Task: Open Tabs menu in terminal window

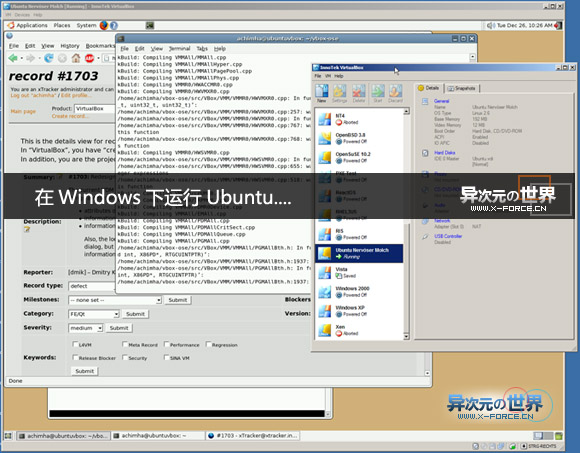Action: (x=202, y=48)
